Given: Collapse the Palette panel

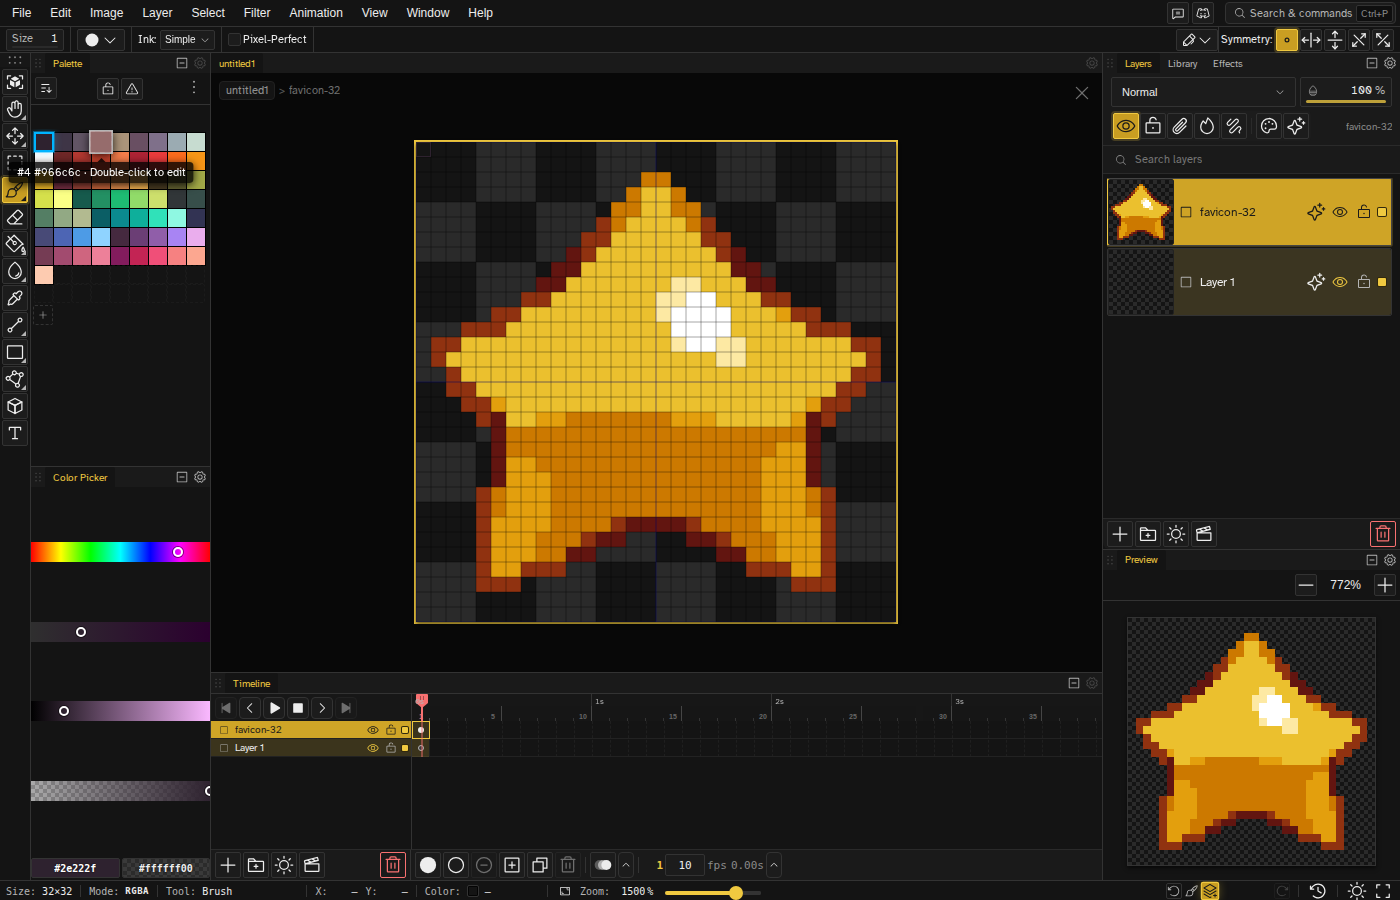Looking at the screenshot, I should pyautogui.click(x=182, y=63).
